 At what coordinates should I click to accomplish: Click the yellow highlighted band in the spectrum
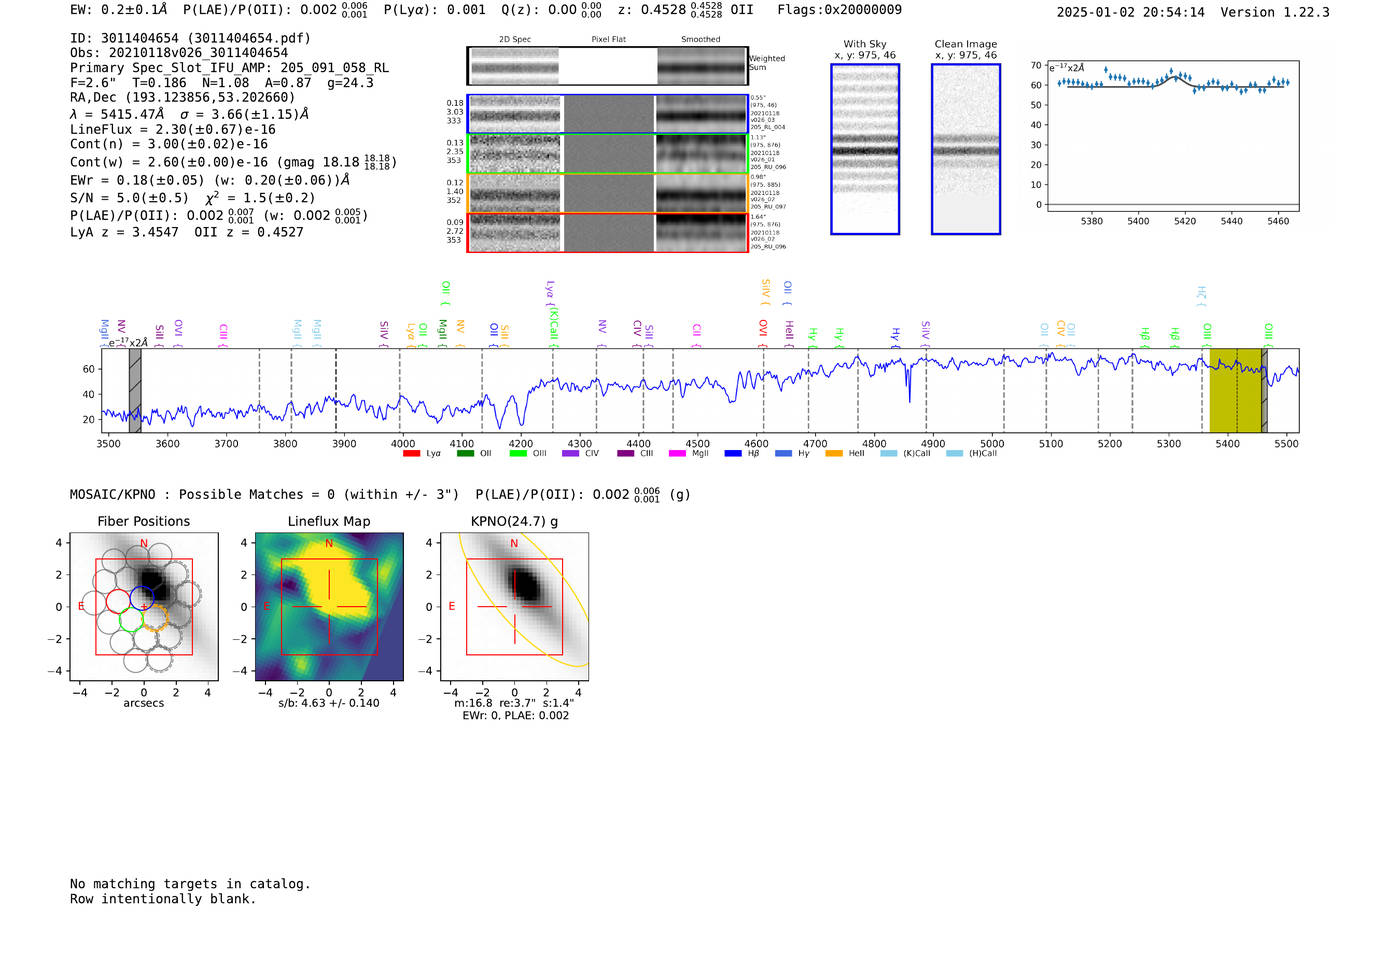[x=1235, y=390]
